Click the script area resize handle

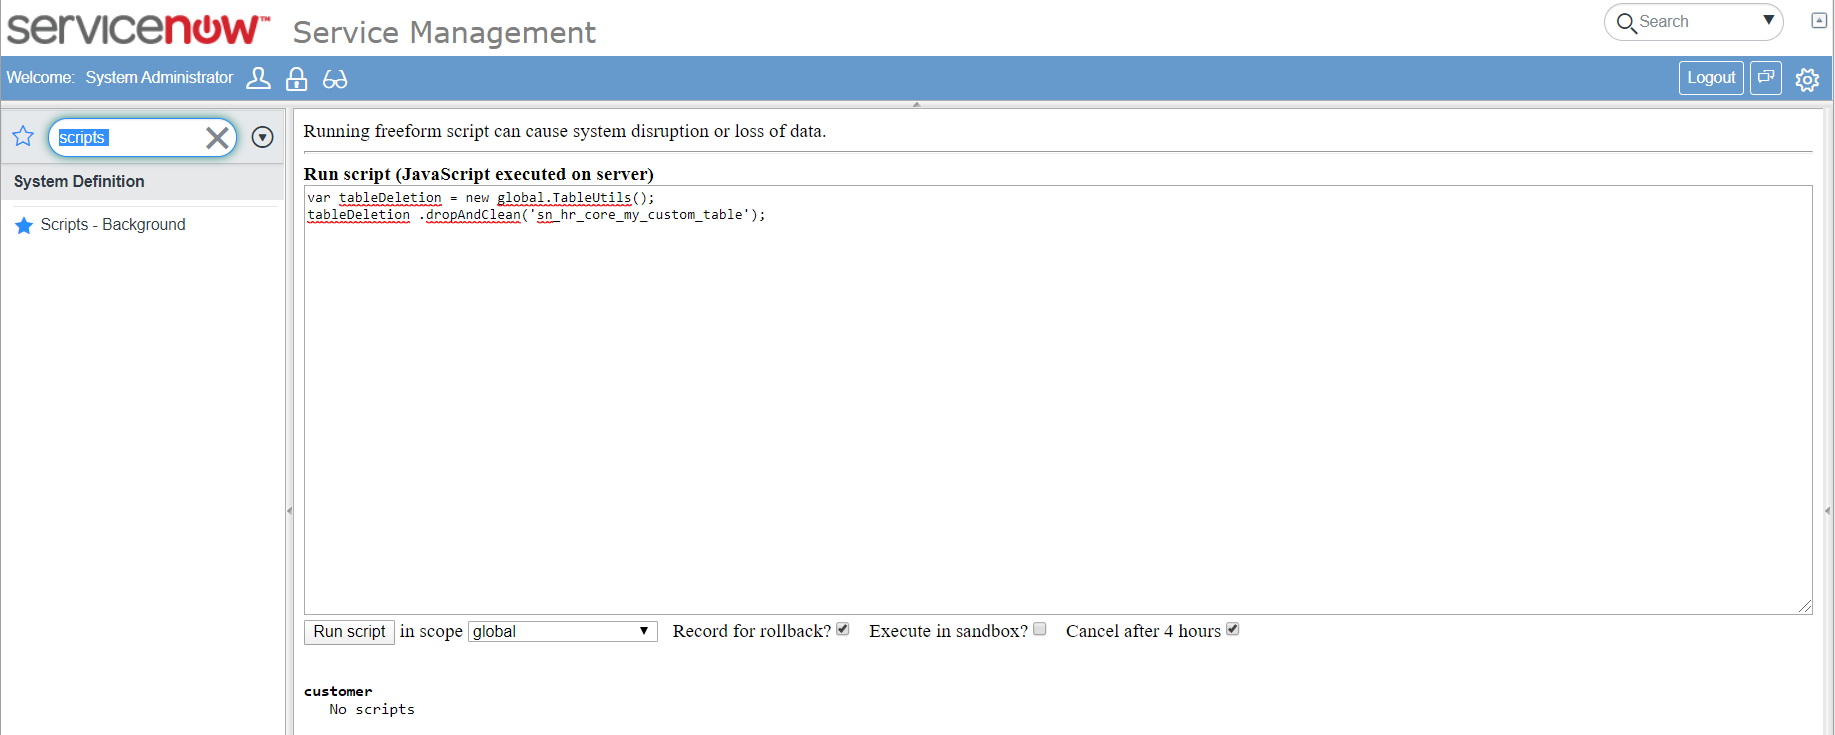coord(1804,606)
